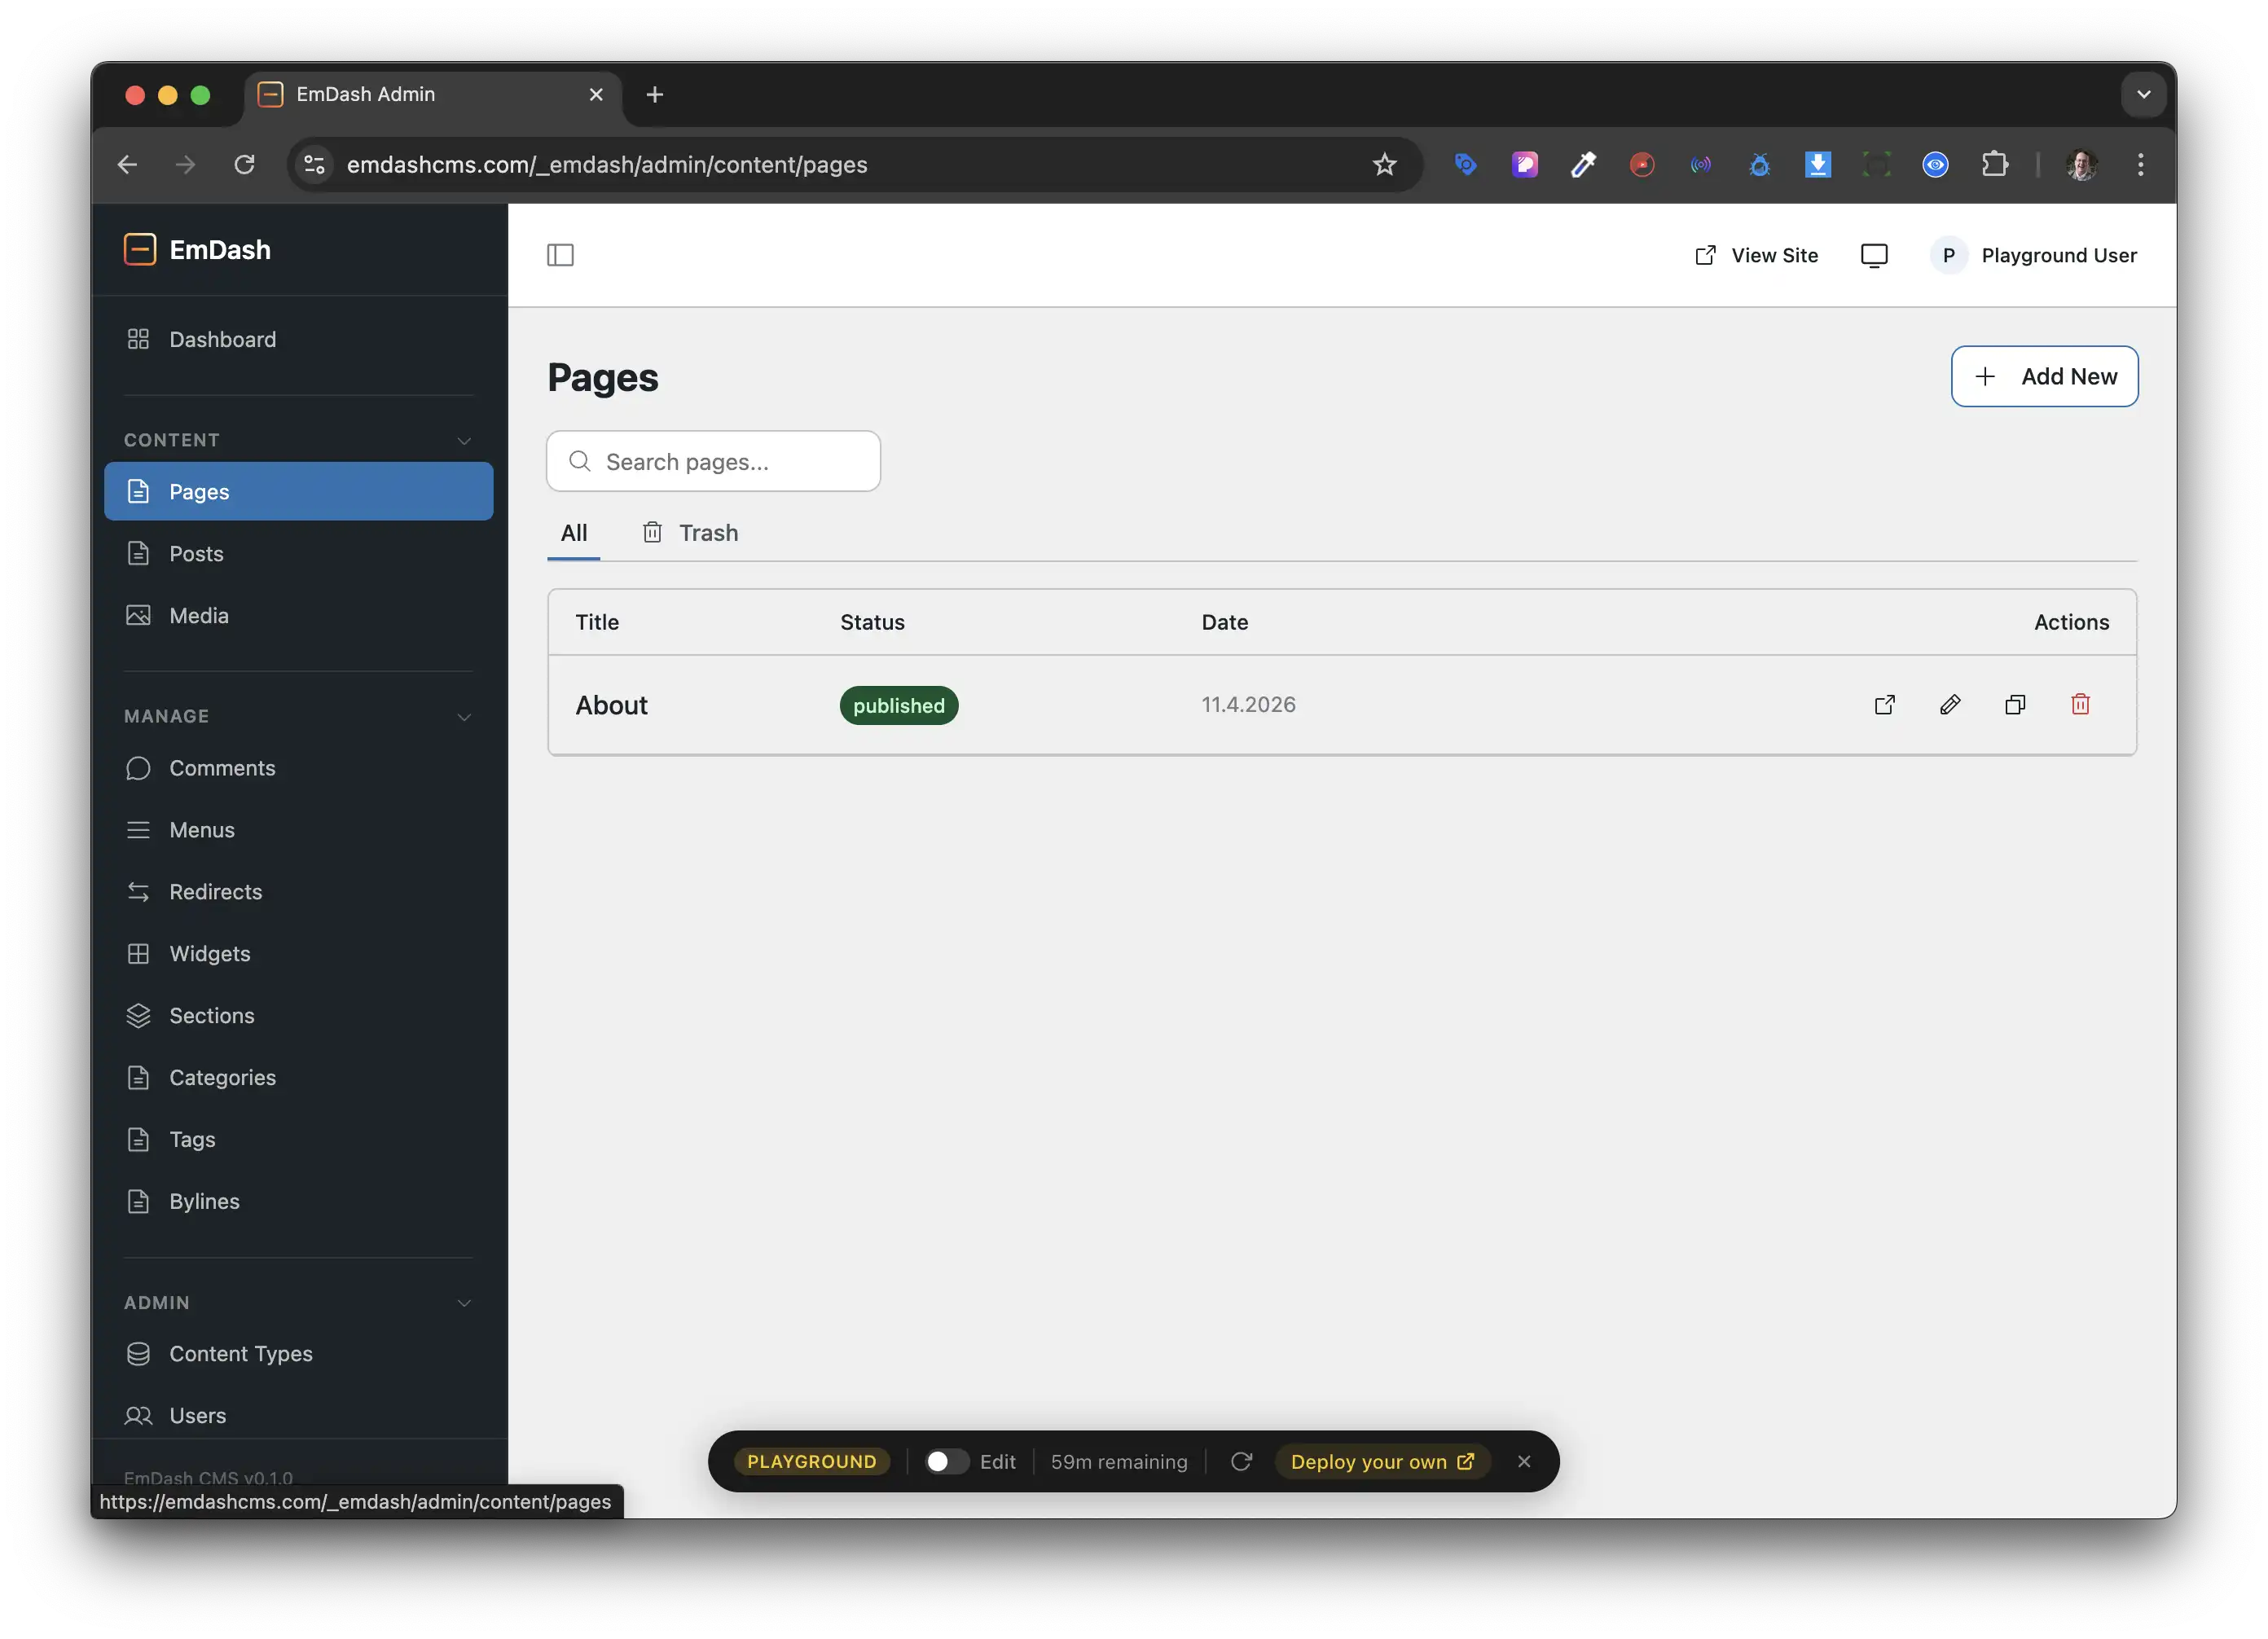Screen dimensions: 2268x1639
Task: Open Sections in sidebar
Action: 298,1015
